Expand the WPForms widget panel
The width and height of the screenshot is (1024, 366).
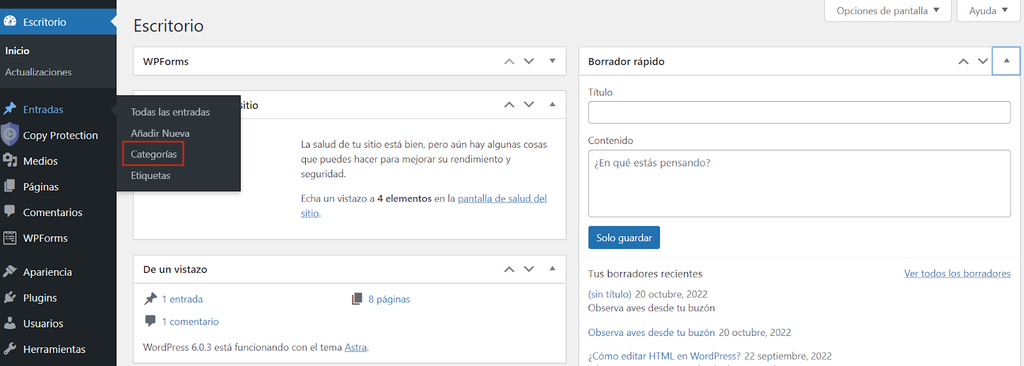(552, 61)
